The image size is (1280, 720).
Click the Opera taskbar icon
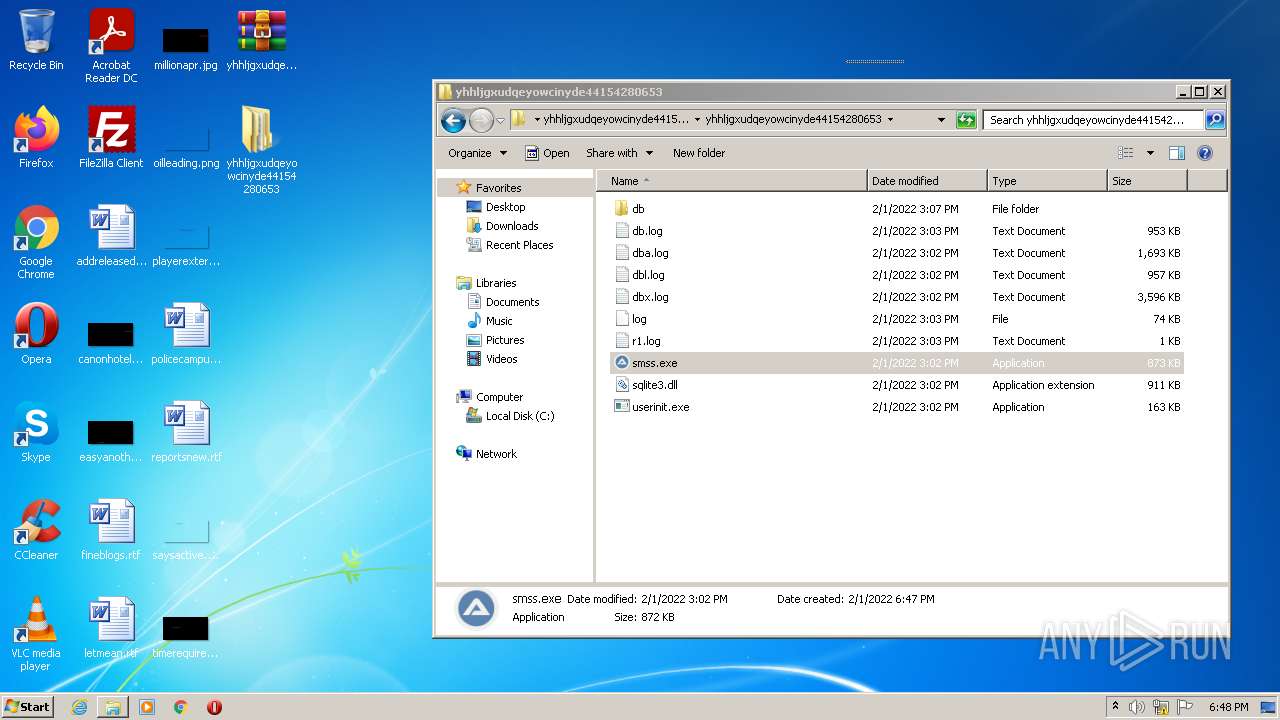click(214, 707)
